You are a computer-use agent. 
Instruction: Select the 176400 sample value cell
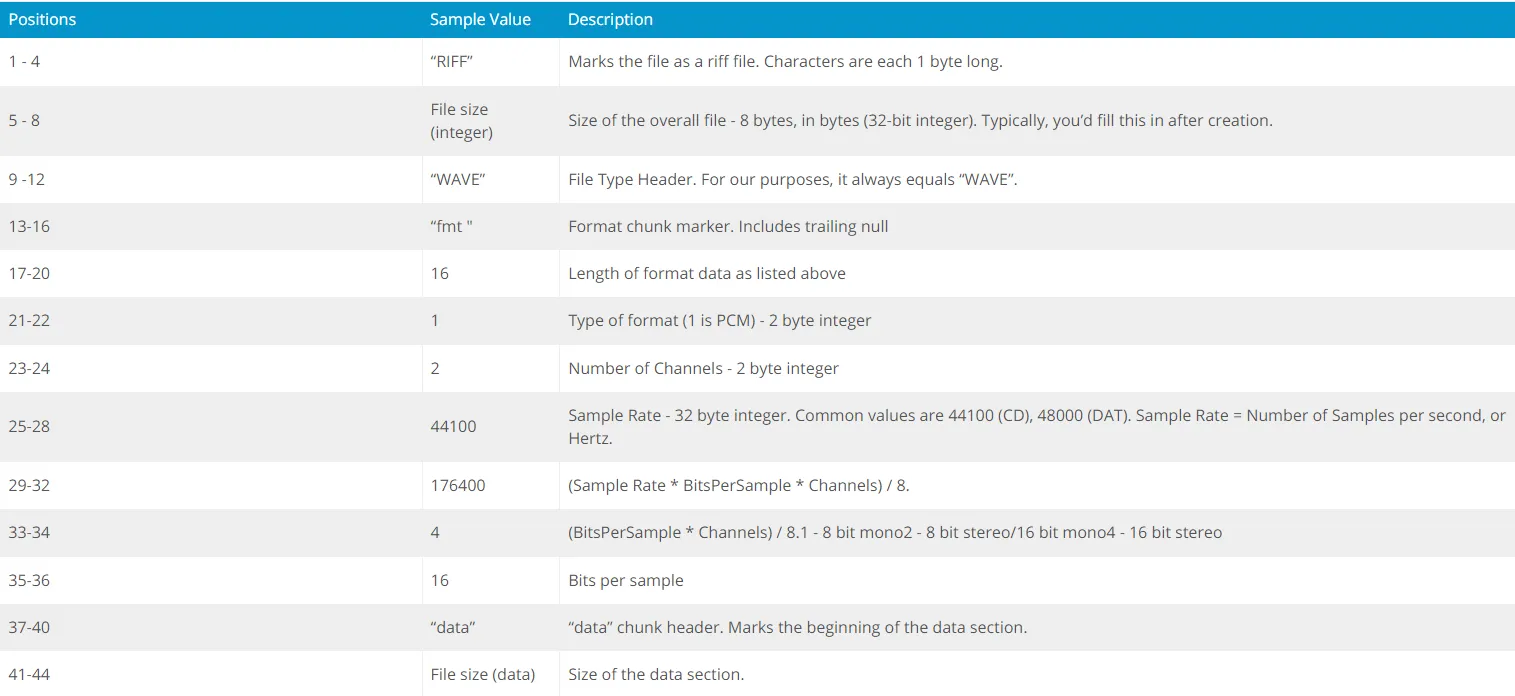458,485
